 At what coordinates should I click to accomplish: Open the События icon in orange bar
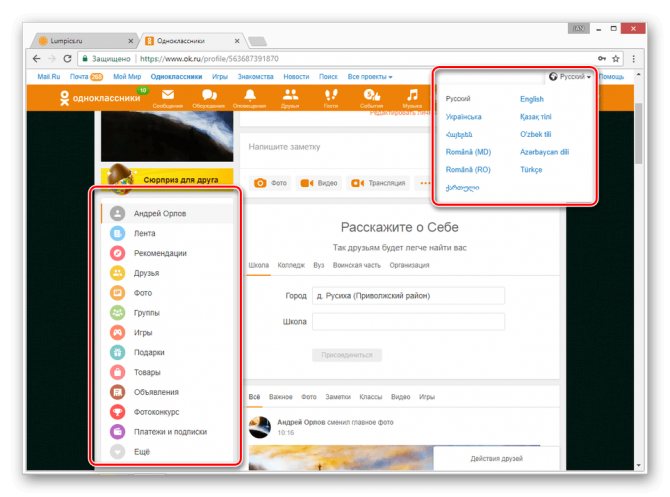[x=371, y=95]
